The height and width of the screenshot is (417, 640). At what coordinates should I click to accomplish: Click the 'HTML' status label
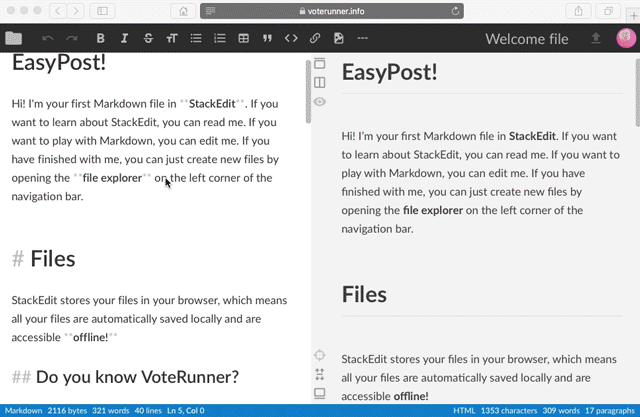pos(464,410)
